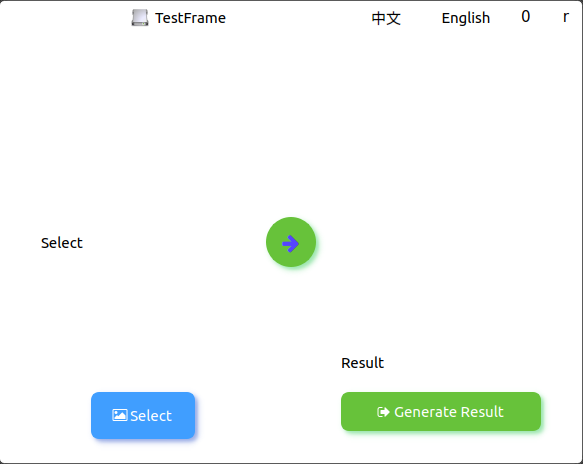Click the white Select text in blue button
This screenshot has width=583, height=464.
pyautogui.click(x=151, y=416)
